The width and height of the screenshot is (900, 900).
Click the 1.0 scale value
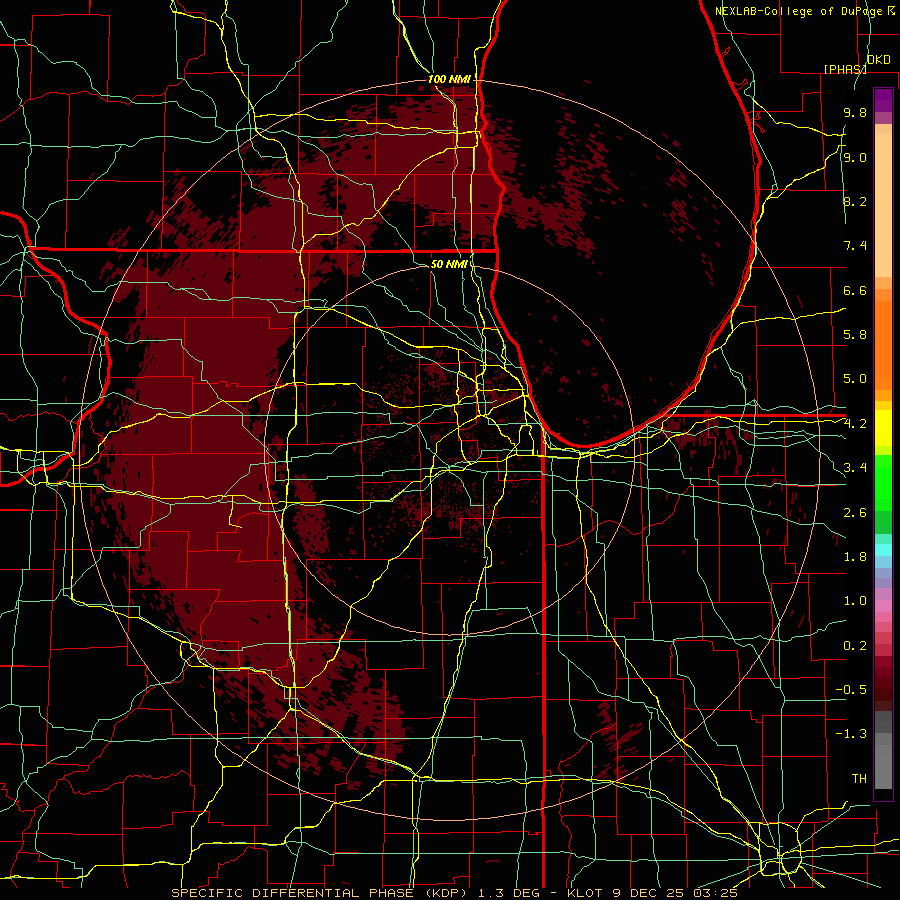tap(855, 601)
